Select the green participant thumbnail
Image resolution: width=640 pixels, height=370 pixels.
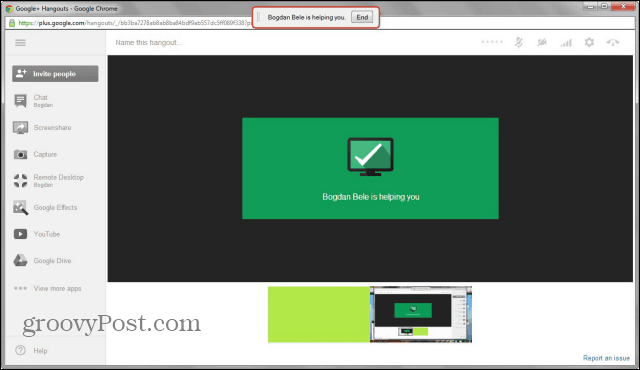coord(319,315)
